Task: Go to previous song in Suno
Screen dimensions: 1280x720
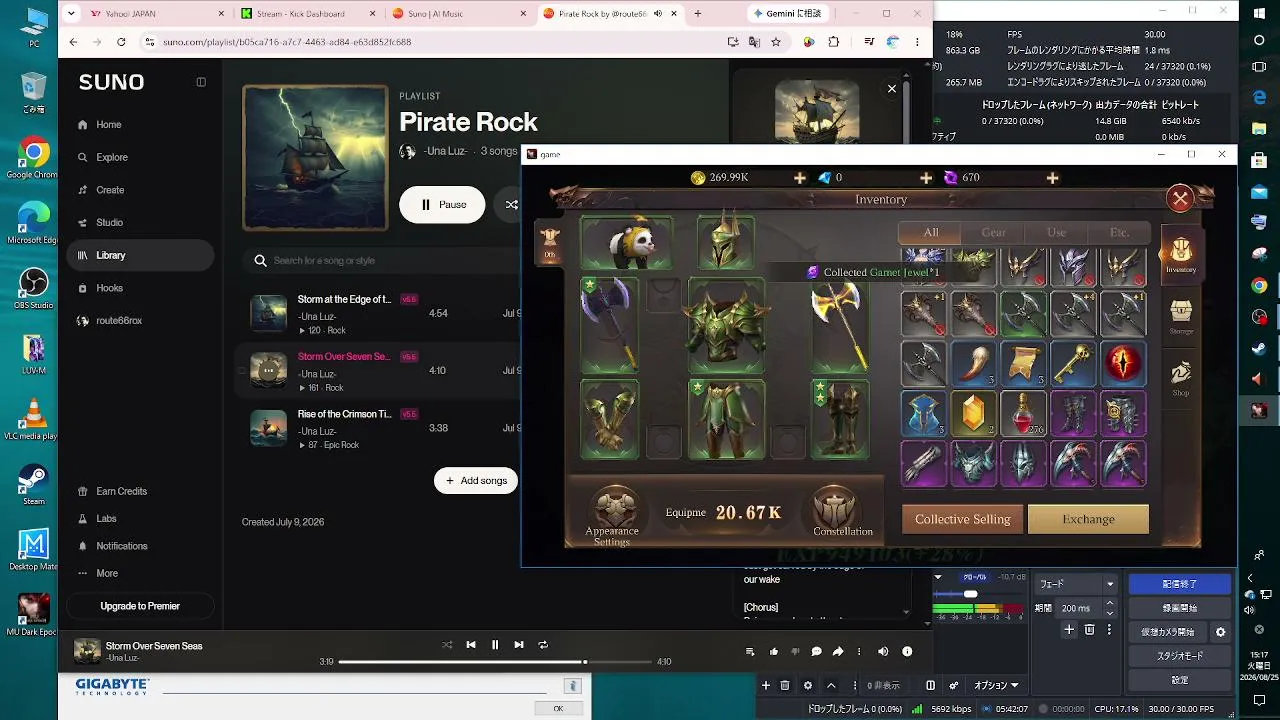Action: pyautogui.click(x=471, y=645)
